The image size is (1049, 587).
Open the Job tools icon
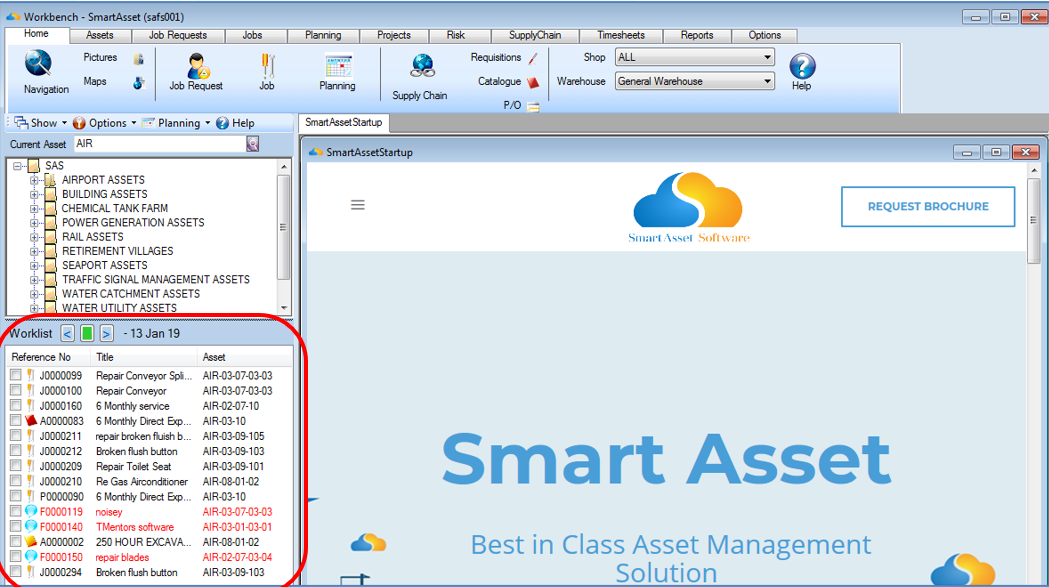[267, 66]
